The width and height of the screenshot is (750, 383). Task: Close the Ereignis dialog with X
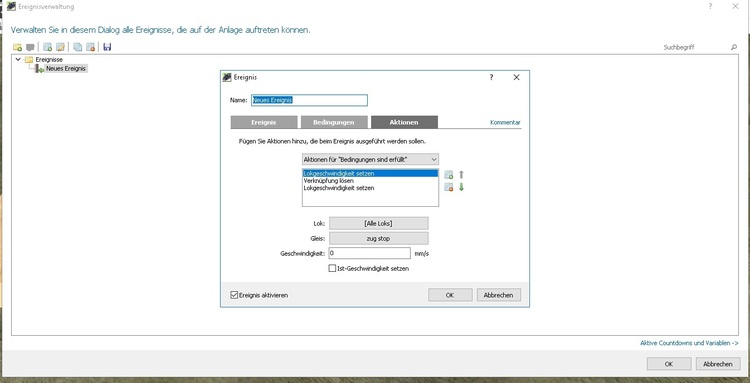click(516, 77)
